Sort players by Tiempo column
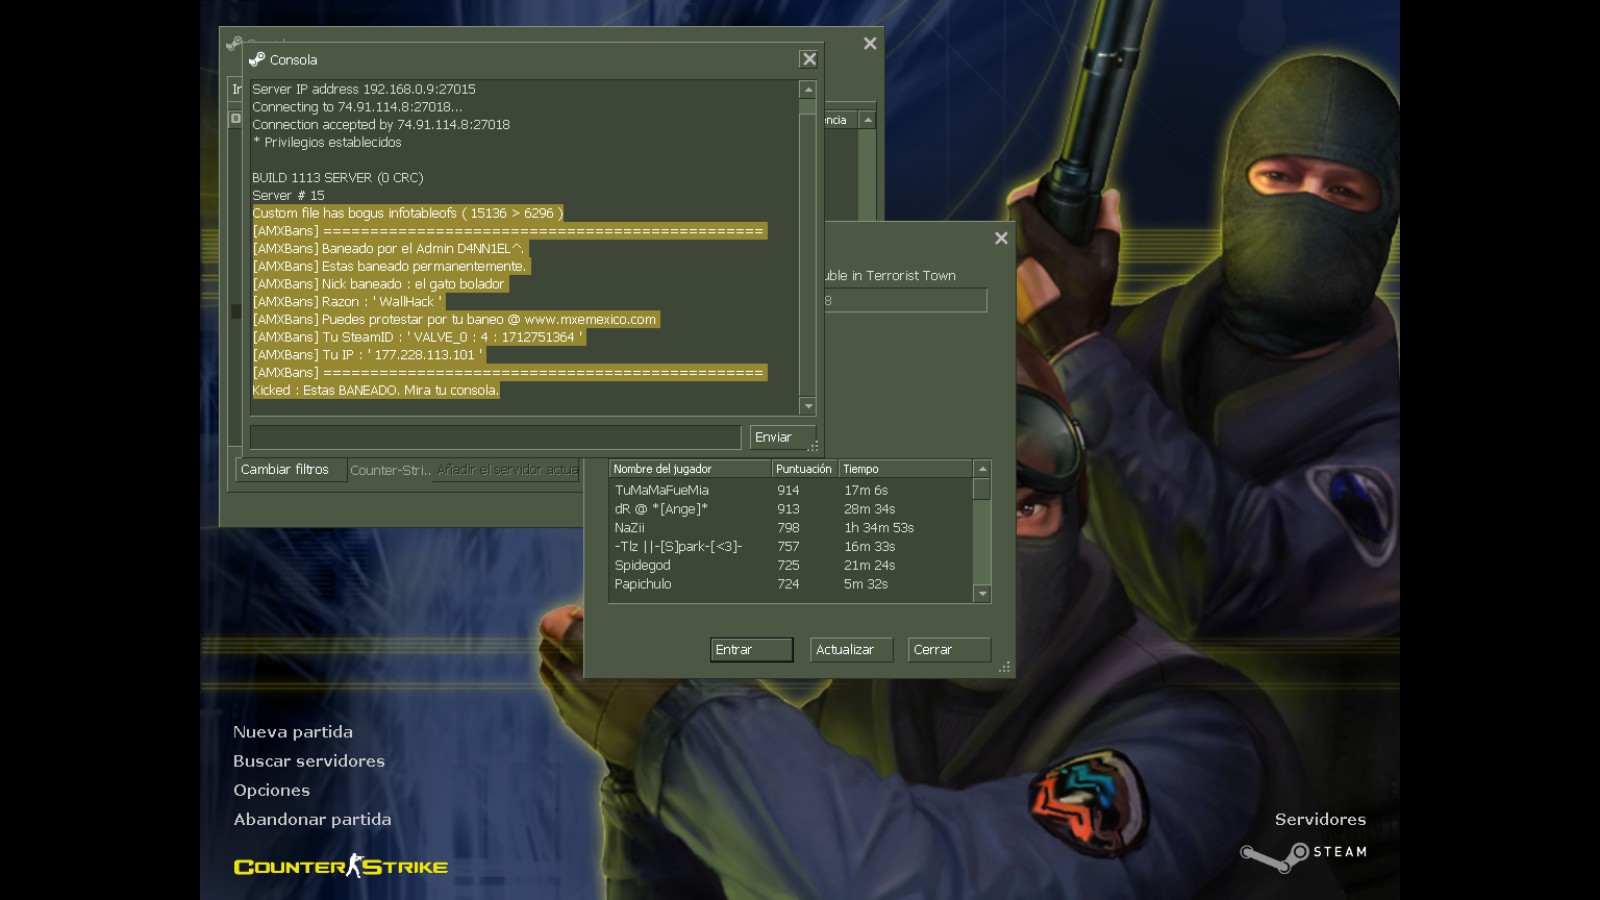Viewport: 1600px width, 900px height. point(905,469)
